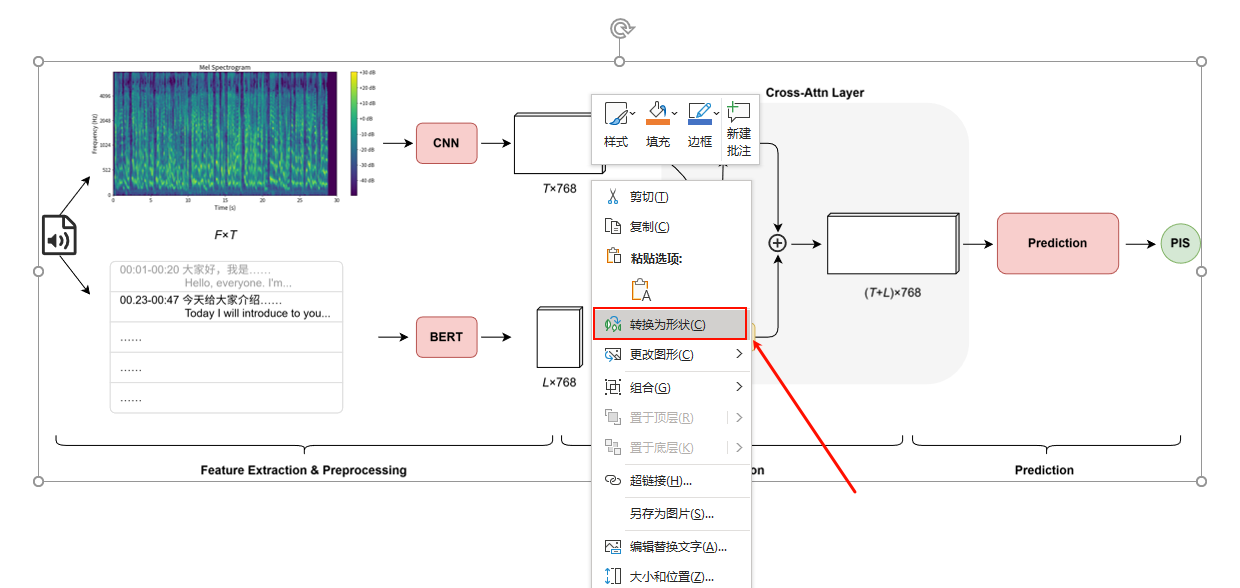Click the L×768 label
This screenshot has height=588, width=1240.
click(x=559, y=382)
